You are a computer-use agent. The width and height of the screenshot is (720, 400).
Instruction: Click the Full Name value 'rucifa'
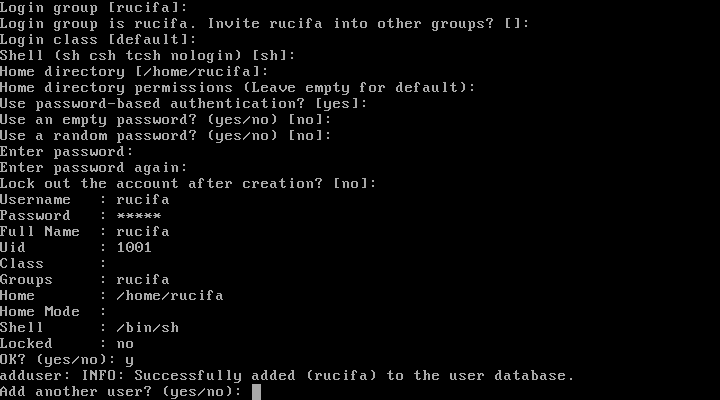coord(143,231)
